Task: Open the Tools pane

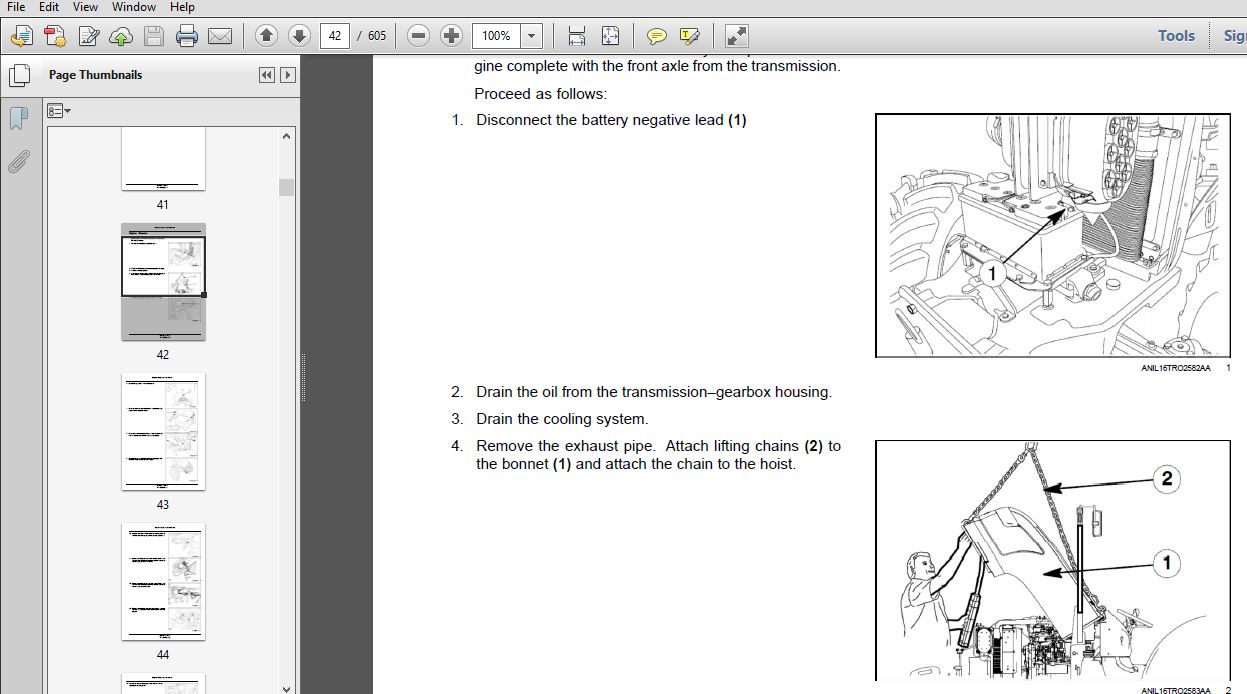Action: [1176, 35]
